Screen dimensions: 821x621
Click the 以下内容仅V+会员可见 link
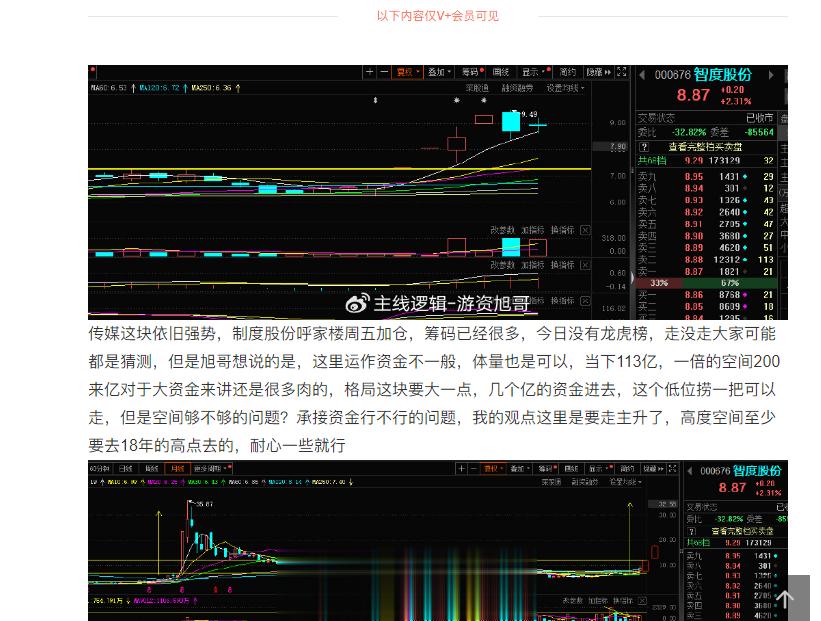(437, 16)
